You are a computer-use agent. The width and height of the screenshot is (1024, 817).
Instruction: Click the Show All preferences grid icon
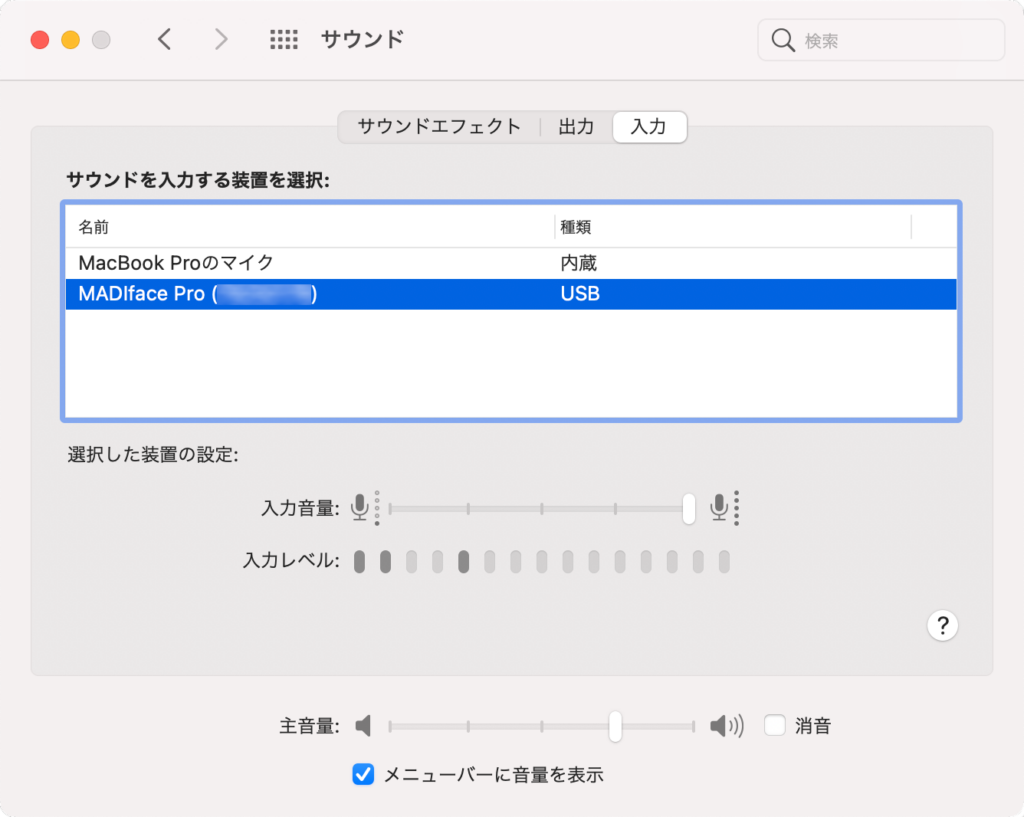pos(283,39)
